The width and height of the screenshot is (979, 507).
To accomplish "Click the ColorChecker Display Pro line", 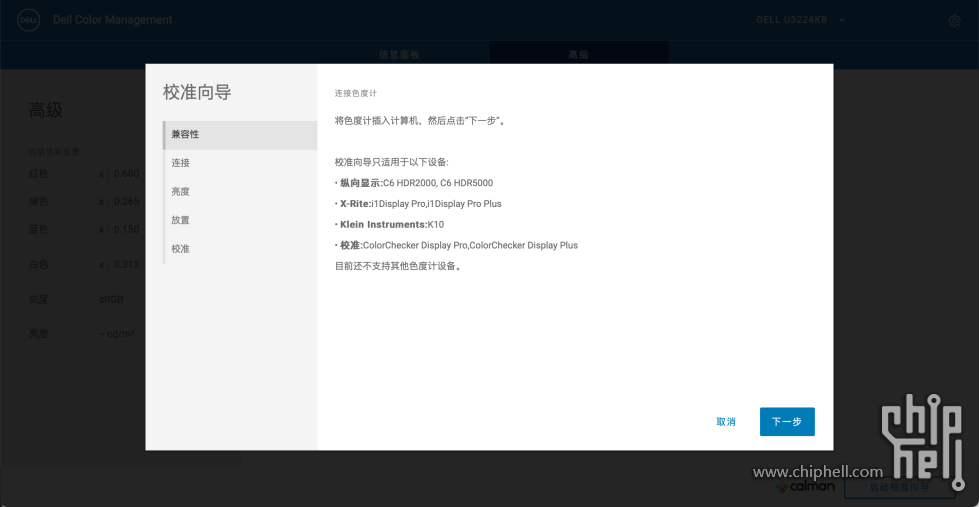I will pyautogui.click(x=456, y=245).
